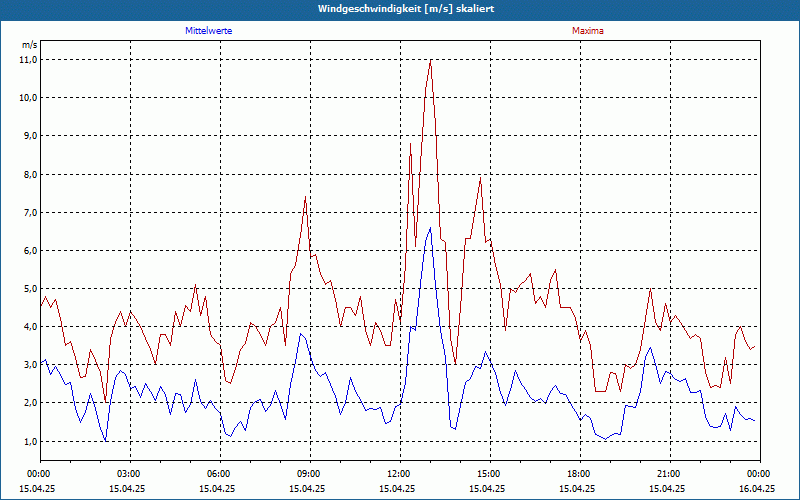The height and width of the screenshot is (500, 800).
Task: Click the '03:00' time label
Action: pyautogui.click(x=131, y=474)
